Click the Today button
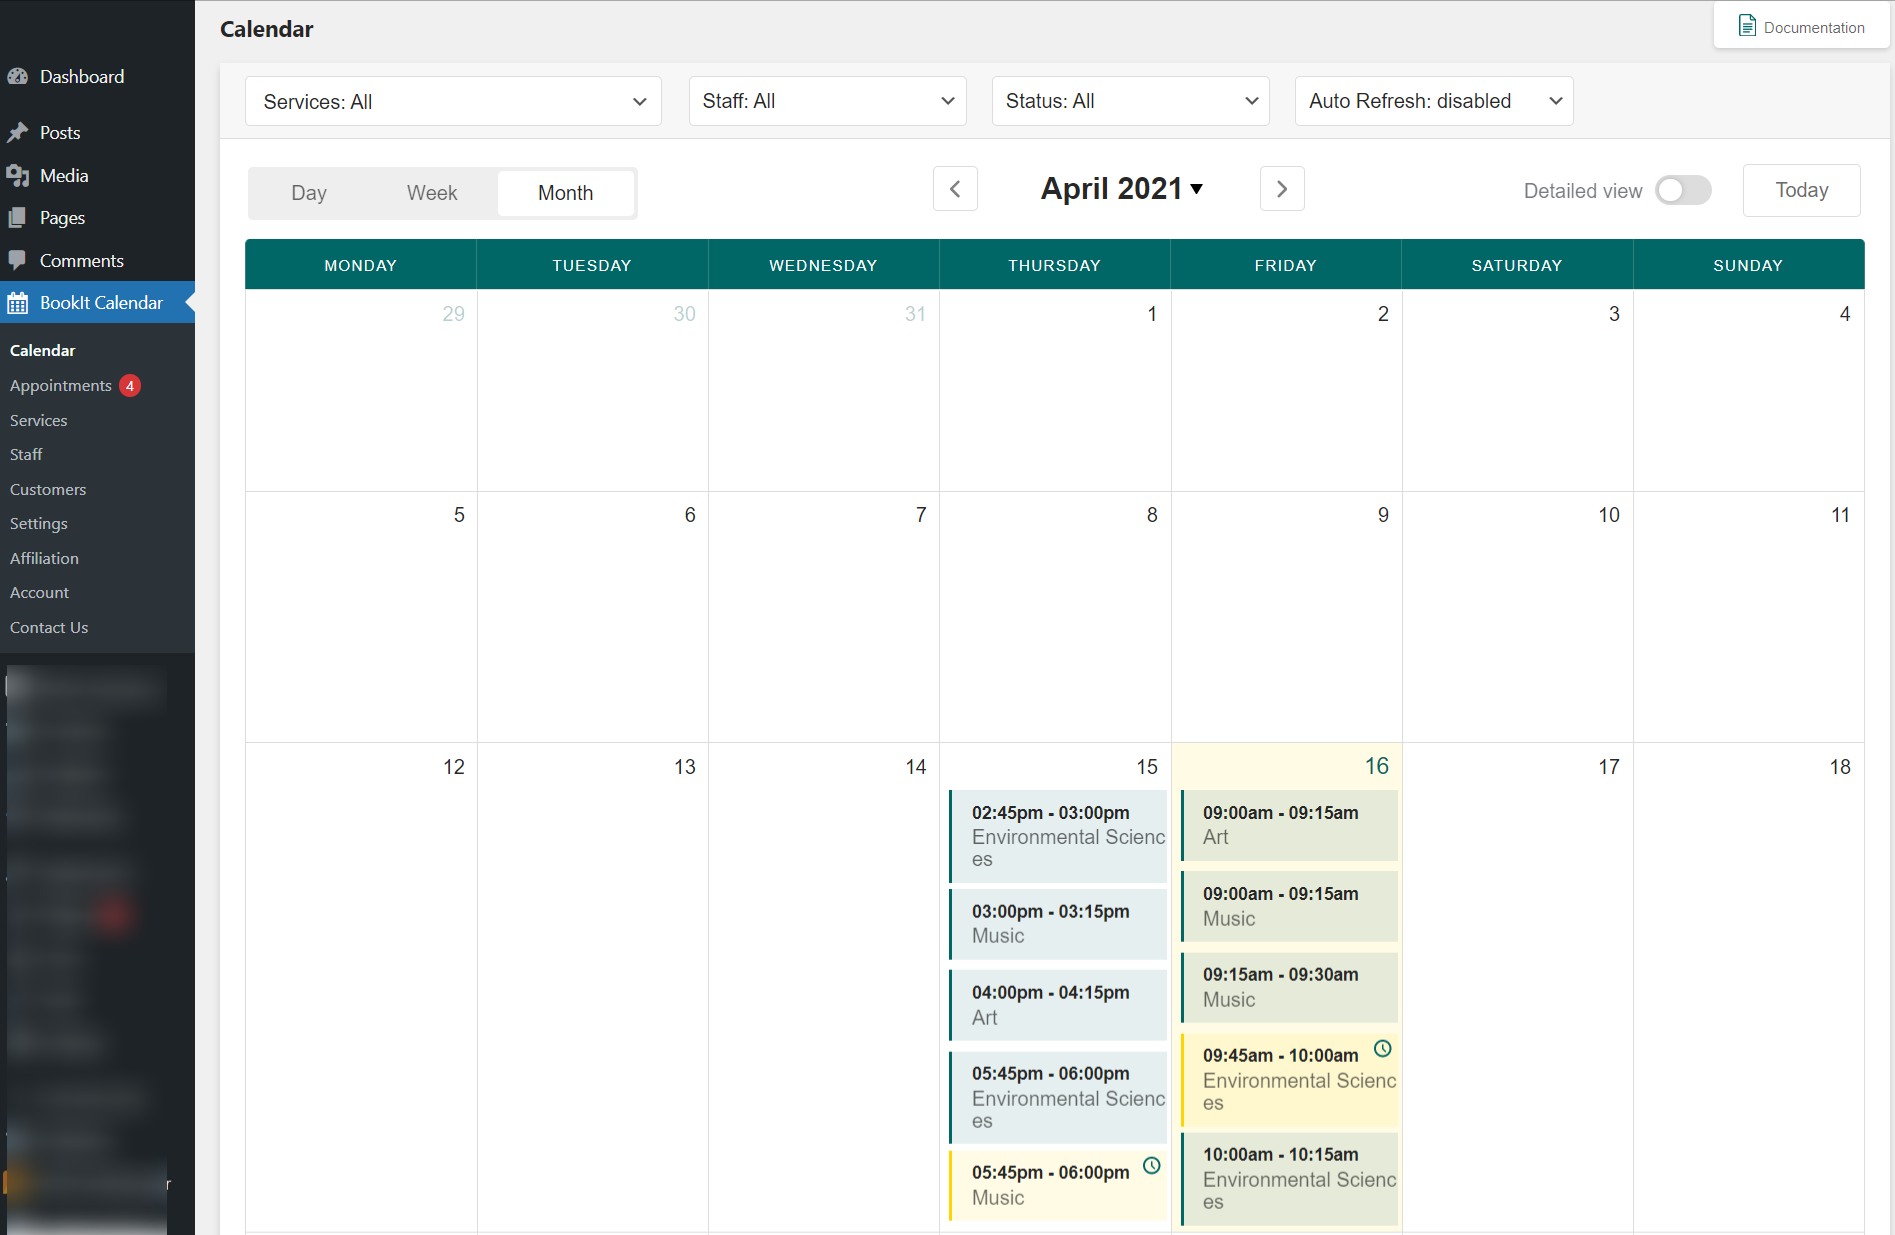Screen dimensions: 1895x1235 [x=1801, y=190]
